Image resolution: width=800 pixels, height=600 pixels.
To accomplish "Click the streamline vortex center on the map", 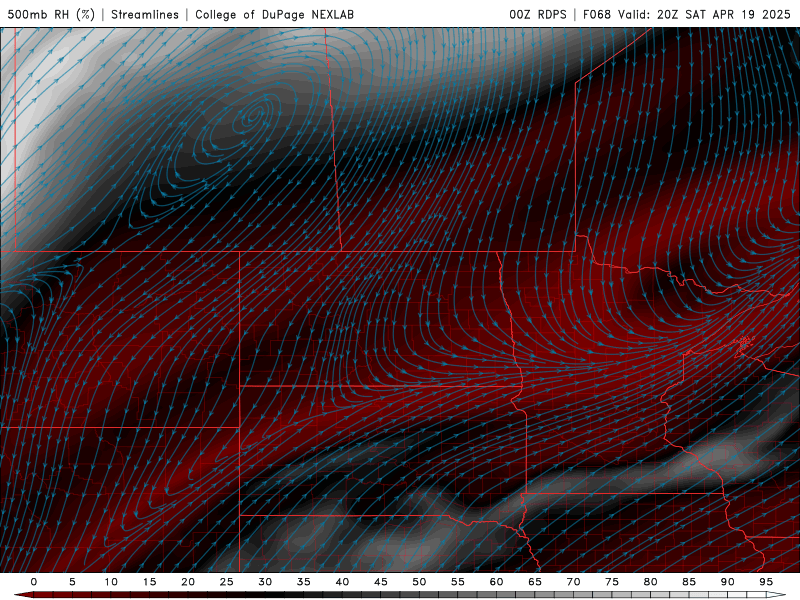I will pos(253,117).
